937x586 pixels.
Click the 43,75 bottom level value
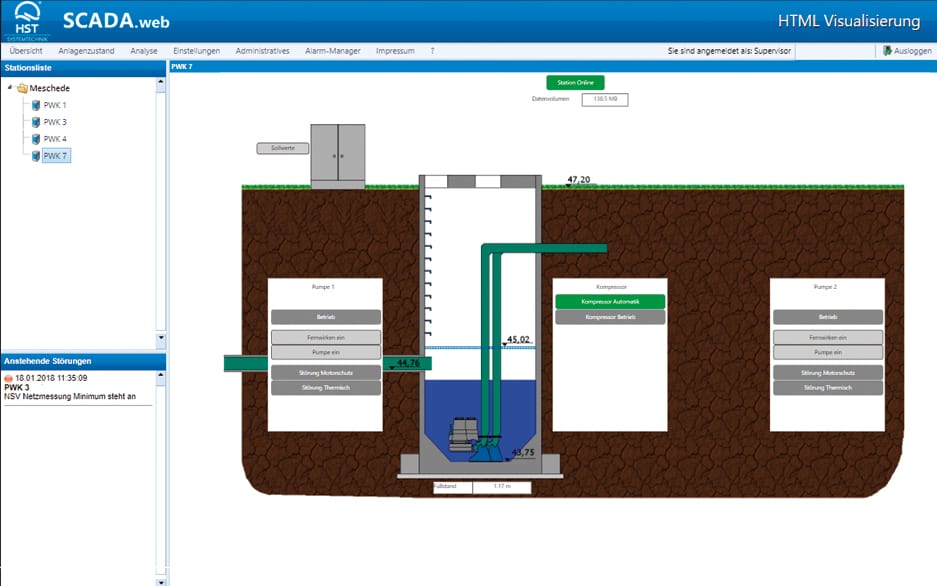coord(523,452)
